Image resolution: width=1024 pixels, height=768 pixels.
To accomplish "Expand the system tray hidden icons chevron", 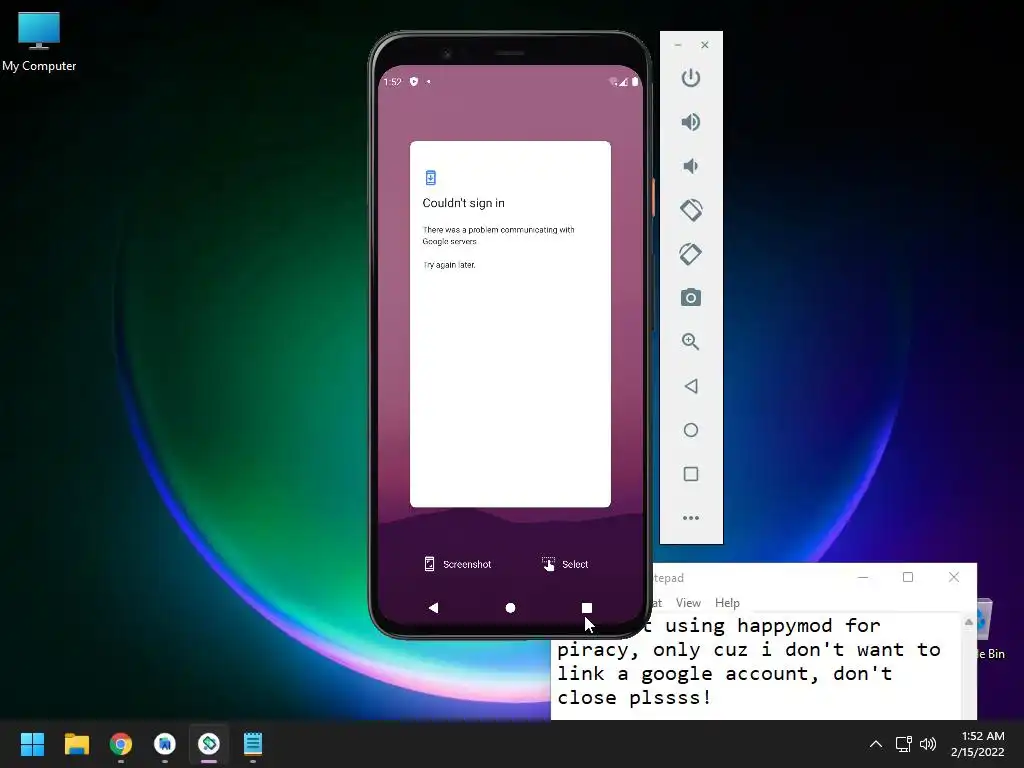I will click(x=876, y=744).
